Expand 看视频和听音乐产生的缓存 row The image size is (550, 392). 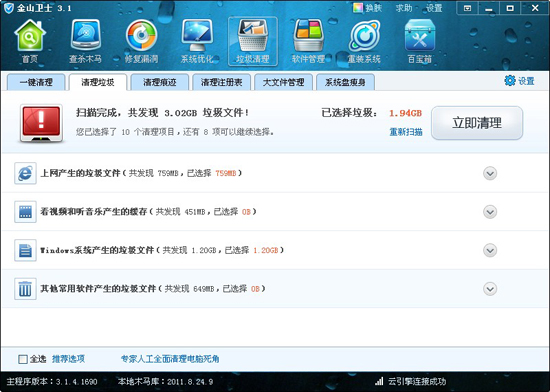coord(490,212)
